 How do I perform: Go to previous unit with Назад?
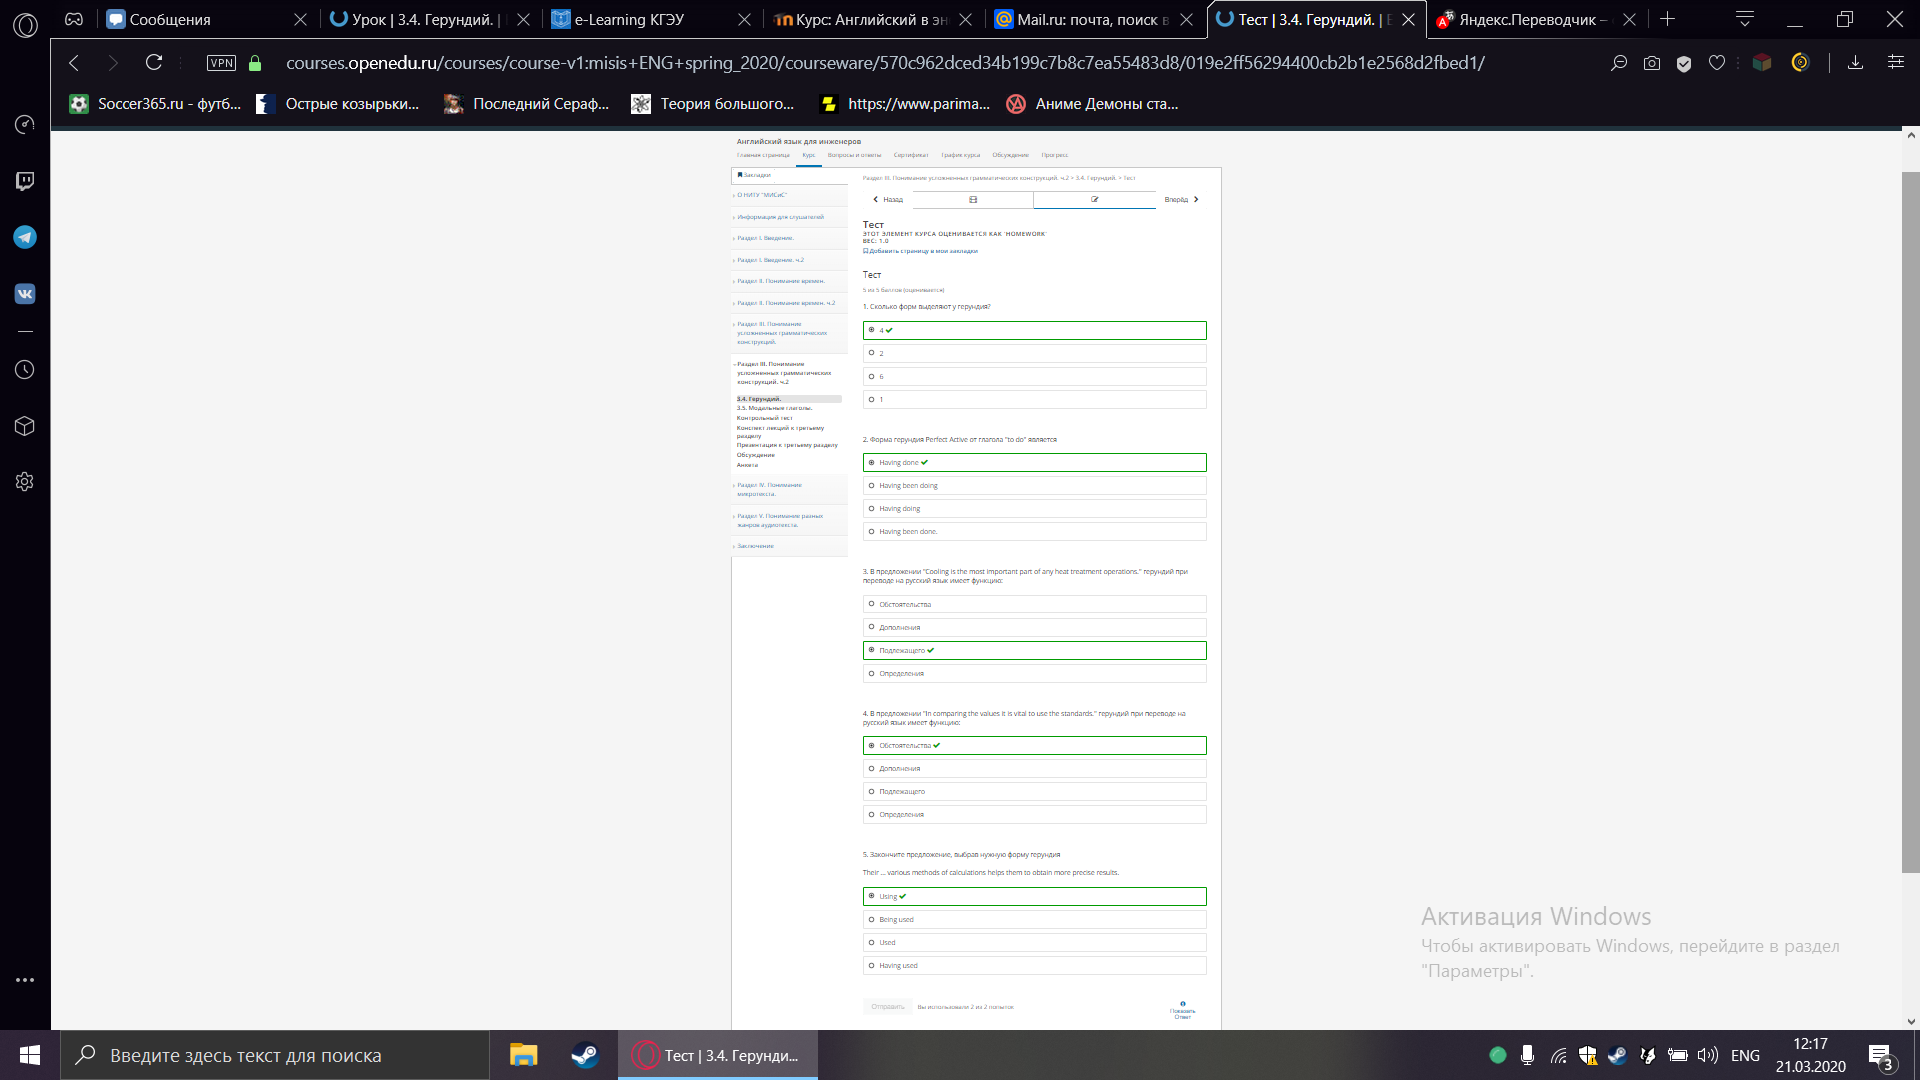pos(888,200)
